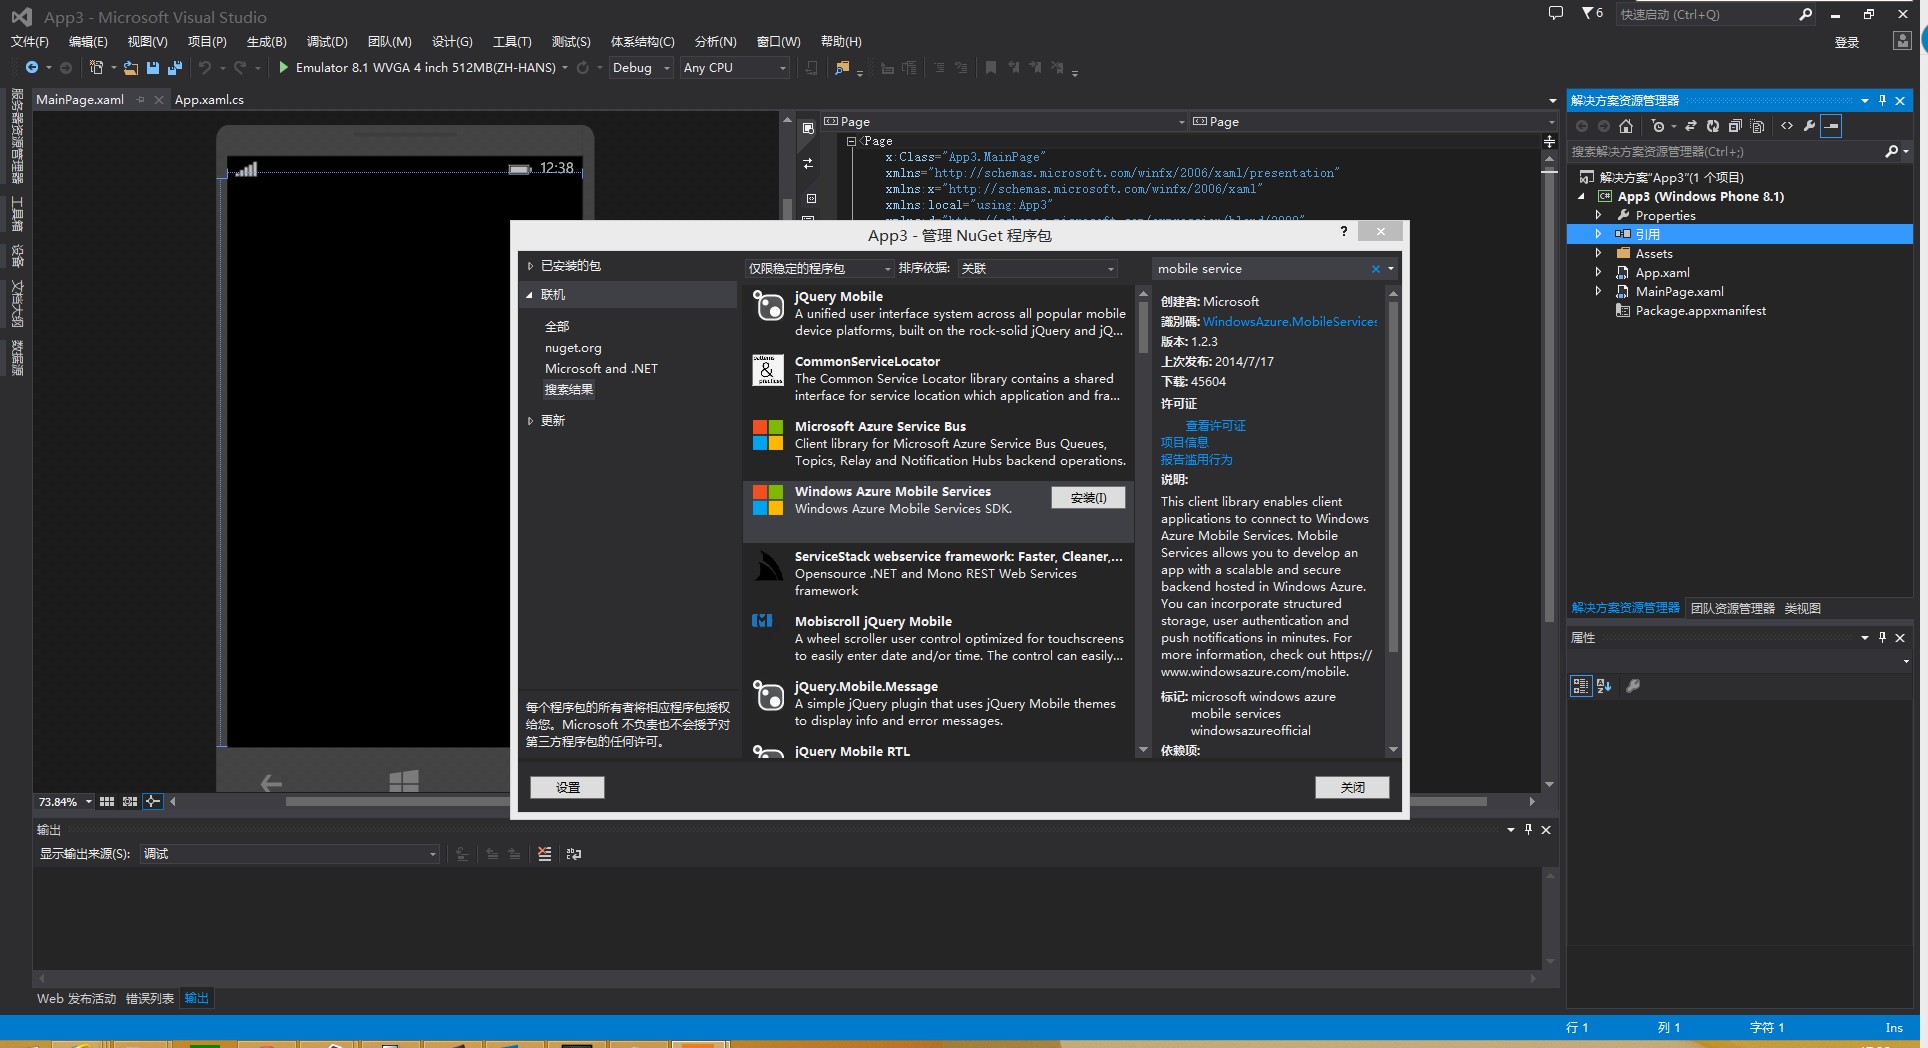Open the Debug configuration dropdown
1928x1048 pixels.
(x=640, y=68)
